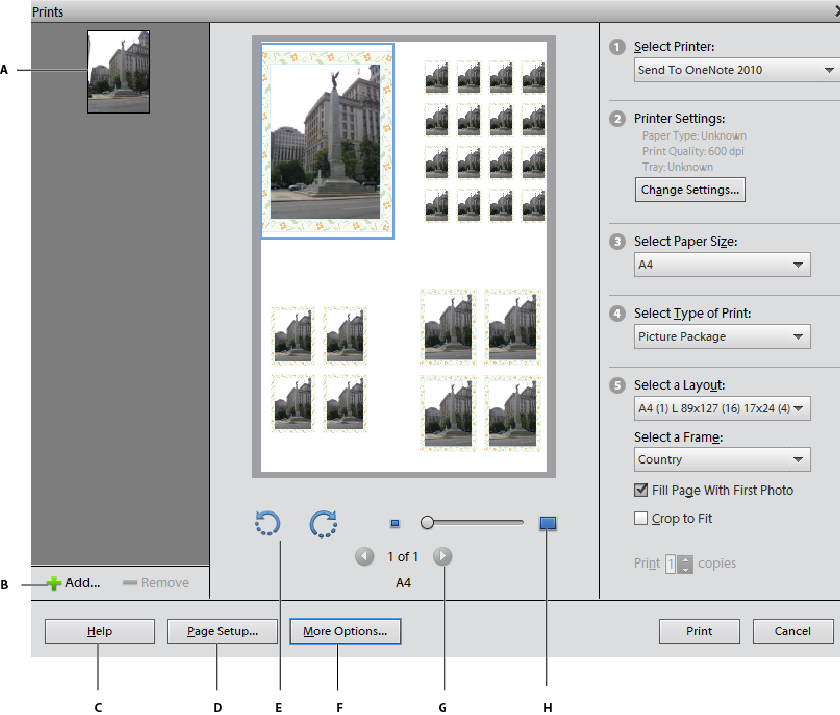Rotate the photo counterclockwise

point(267,523)
